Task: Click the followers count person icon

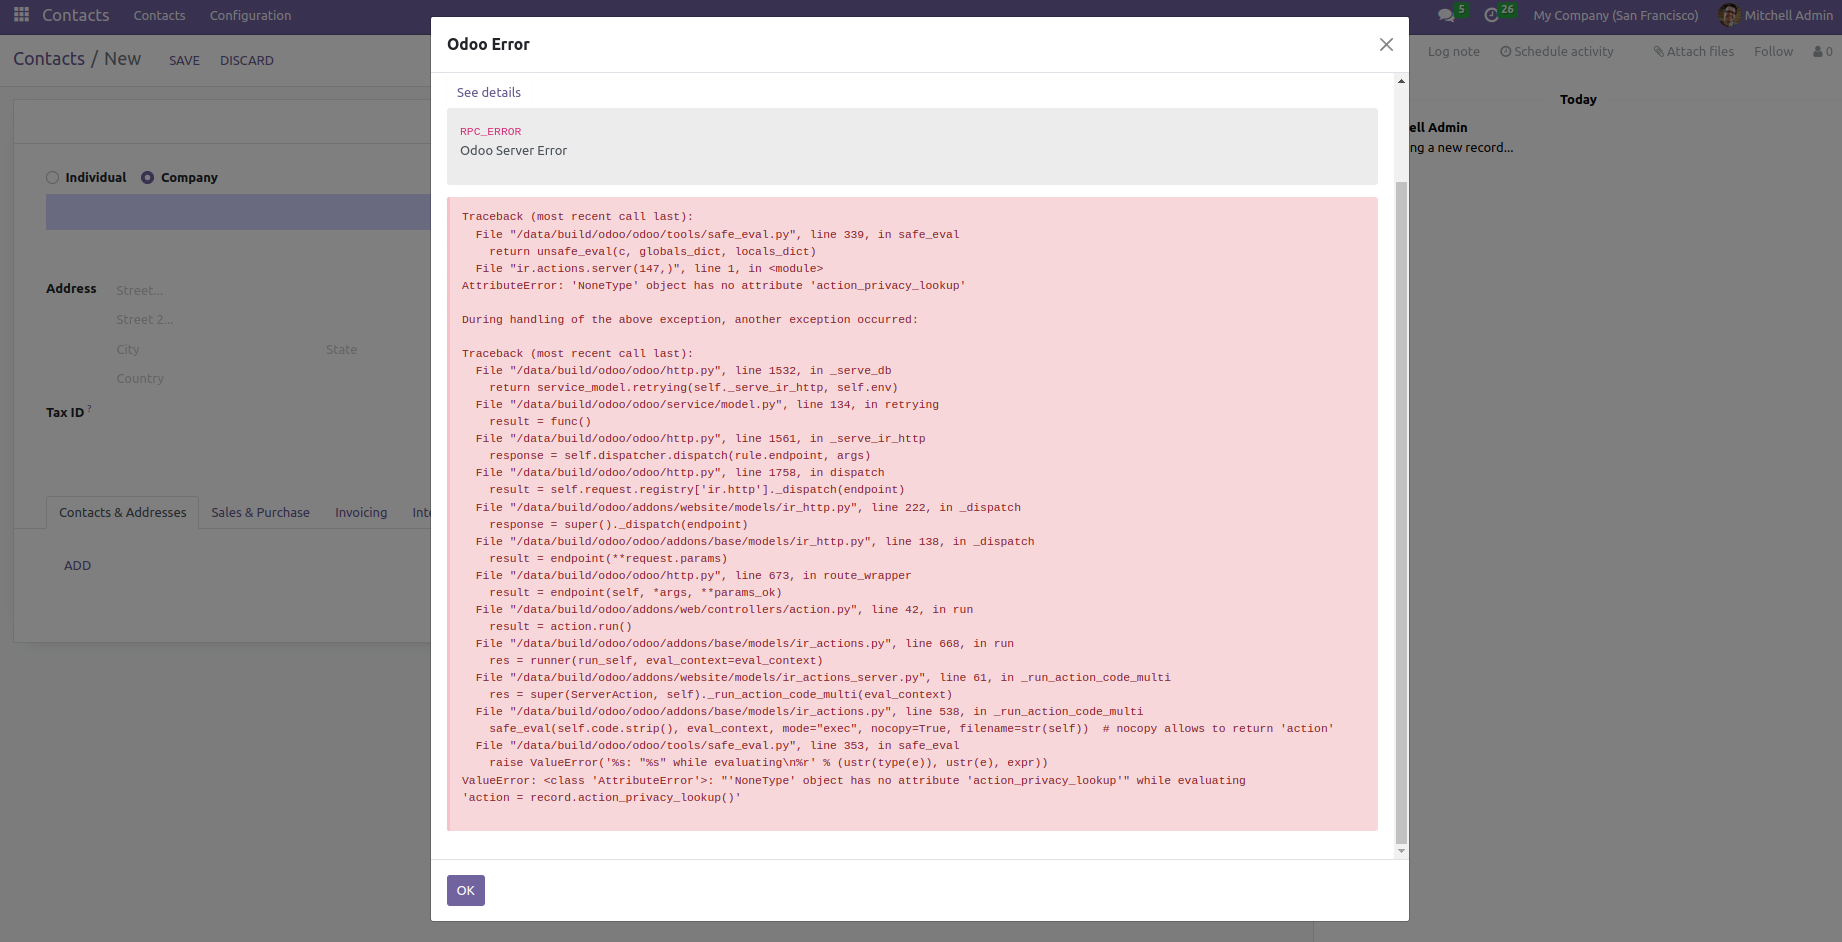Action: (x=1819, y=51)
